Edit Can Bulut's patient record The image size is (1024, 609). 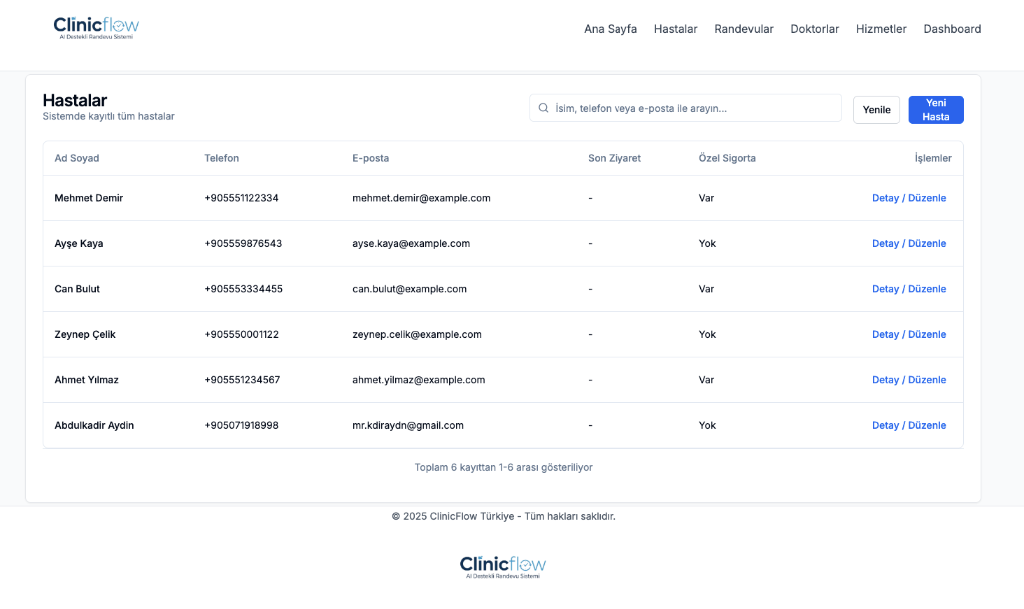908,289
